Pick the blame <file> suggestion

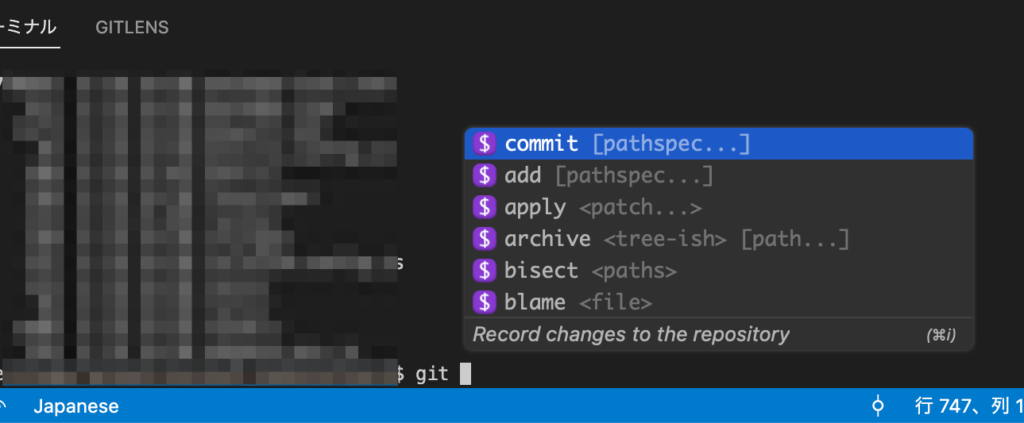718,302
